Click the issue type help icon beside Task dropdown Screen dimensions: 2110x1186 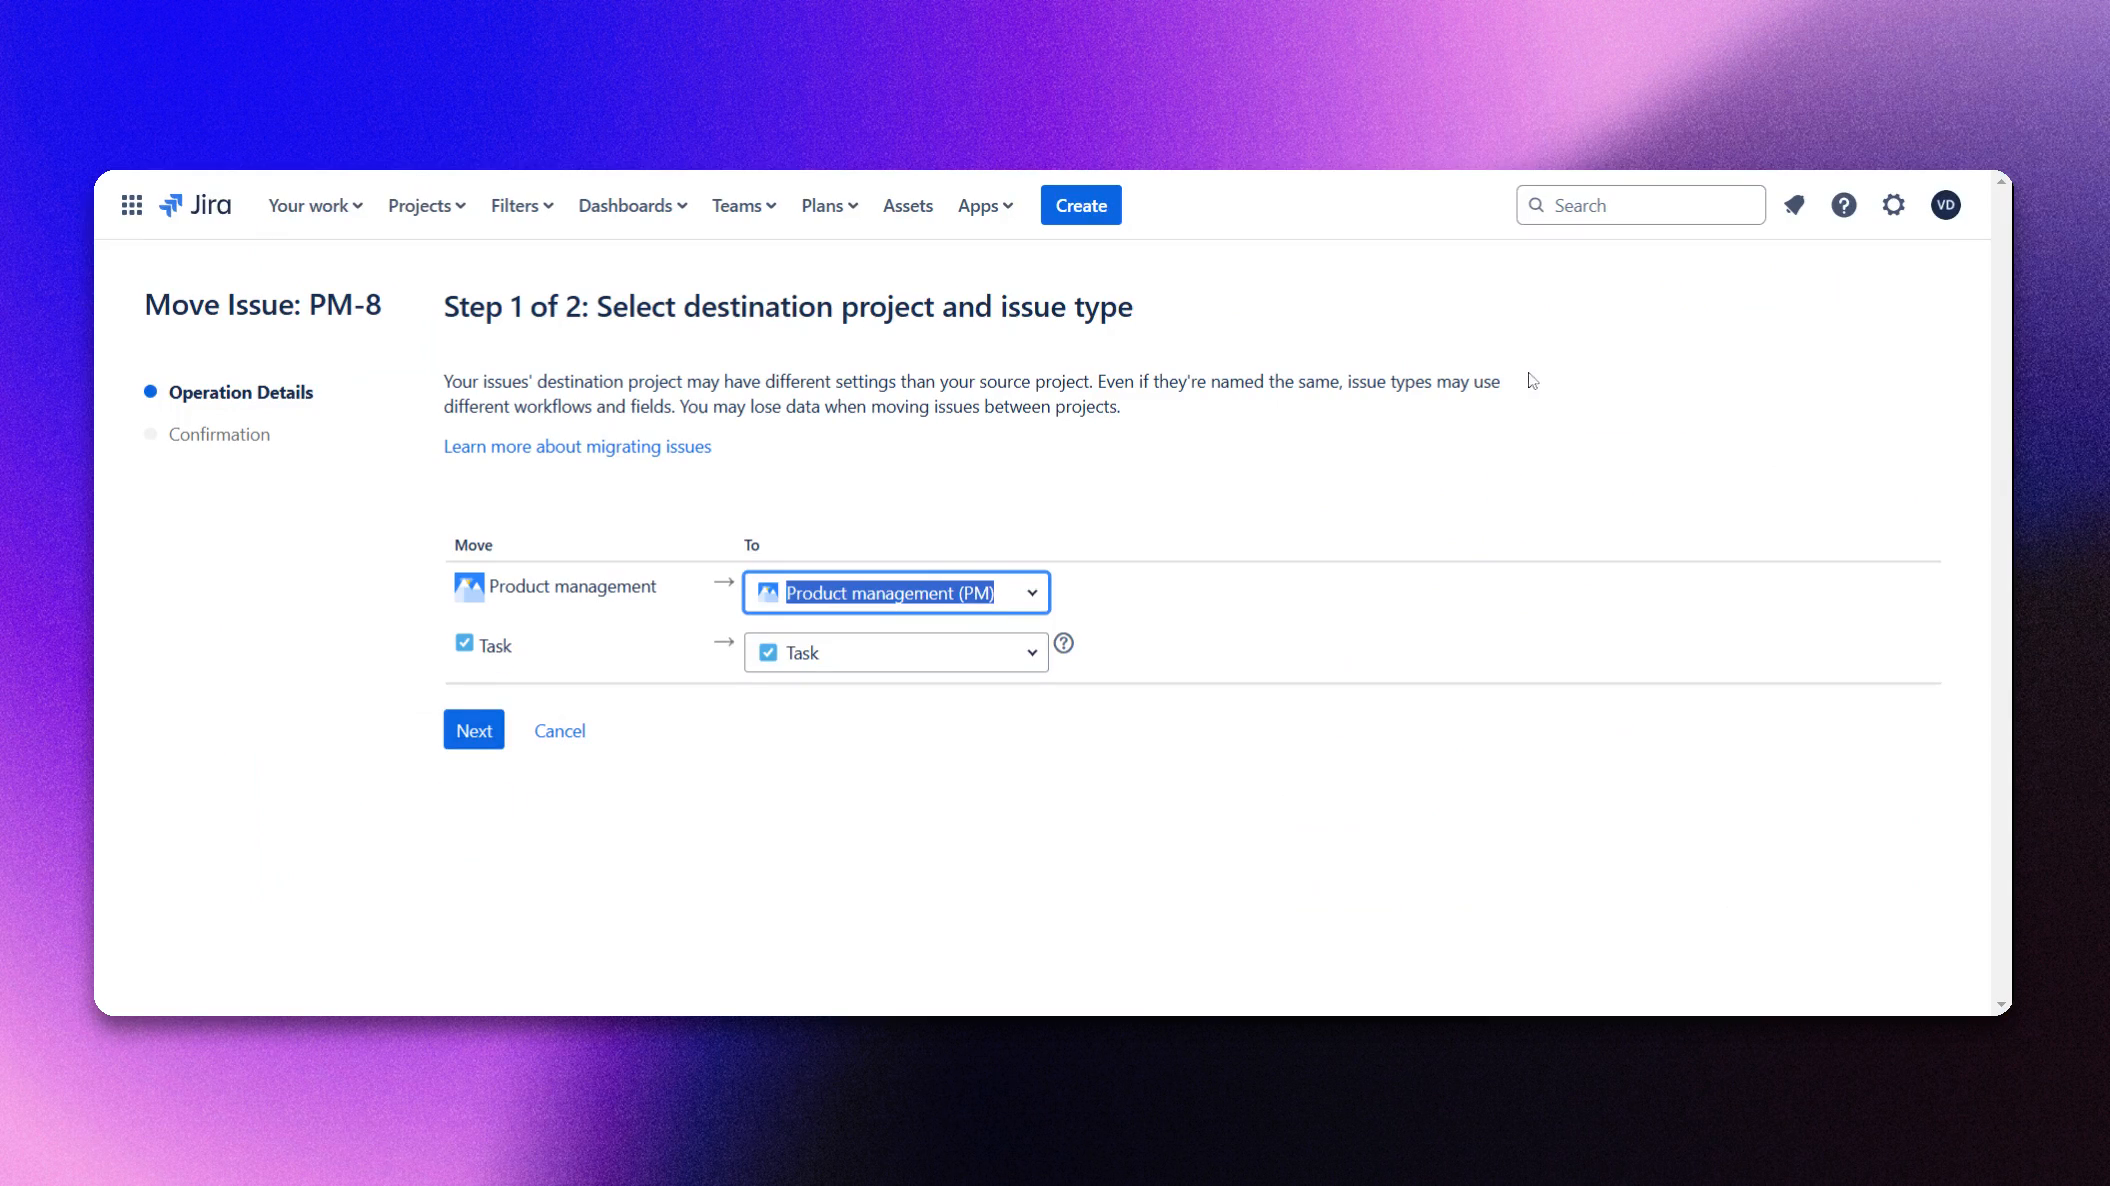[x=1064, y=644]
